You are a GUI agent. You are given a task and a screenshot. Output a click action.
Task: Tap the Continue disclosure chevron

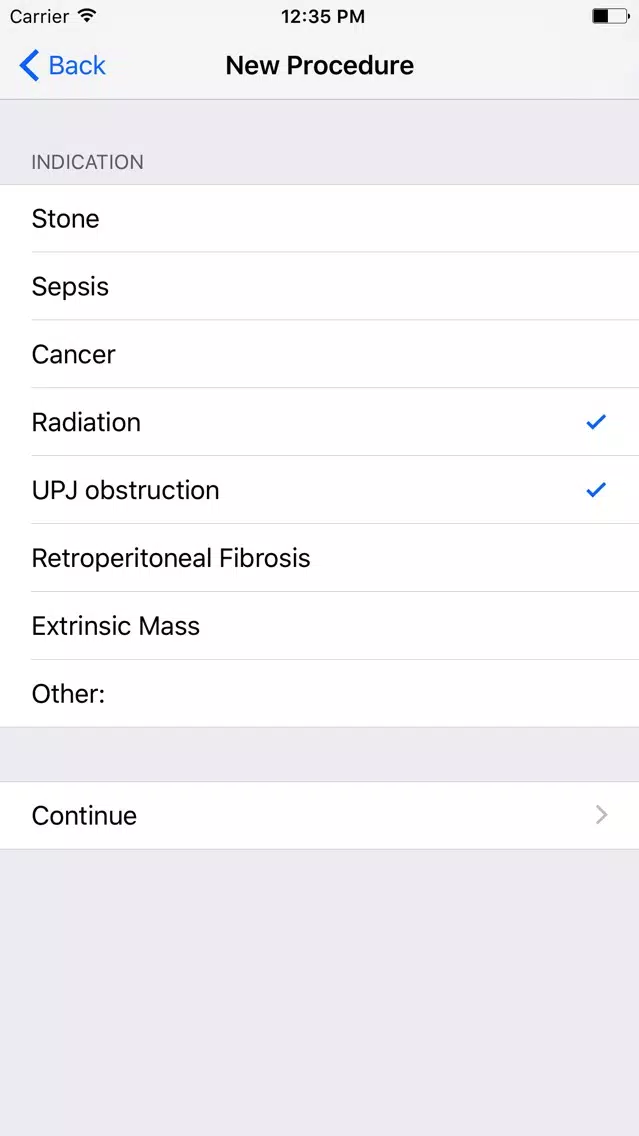coord(601,815)
